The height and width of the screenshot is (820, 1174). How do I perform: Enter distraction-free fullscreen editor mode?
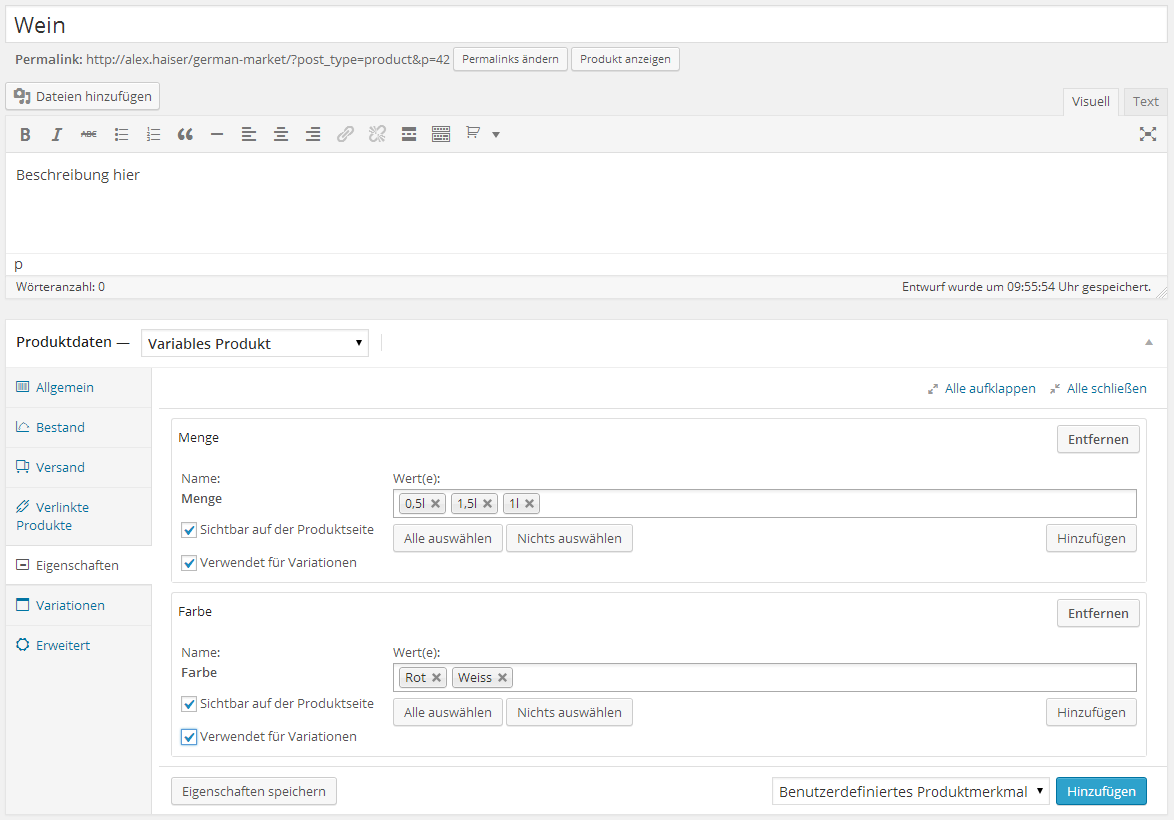(x=1147, y=134)
